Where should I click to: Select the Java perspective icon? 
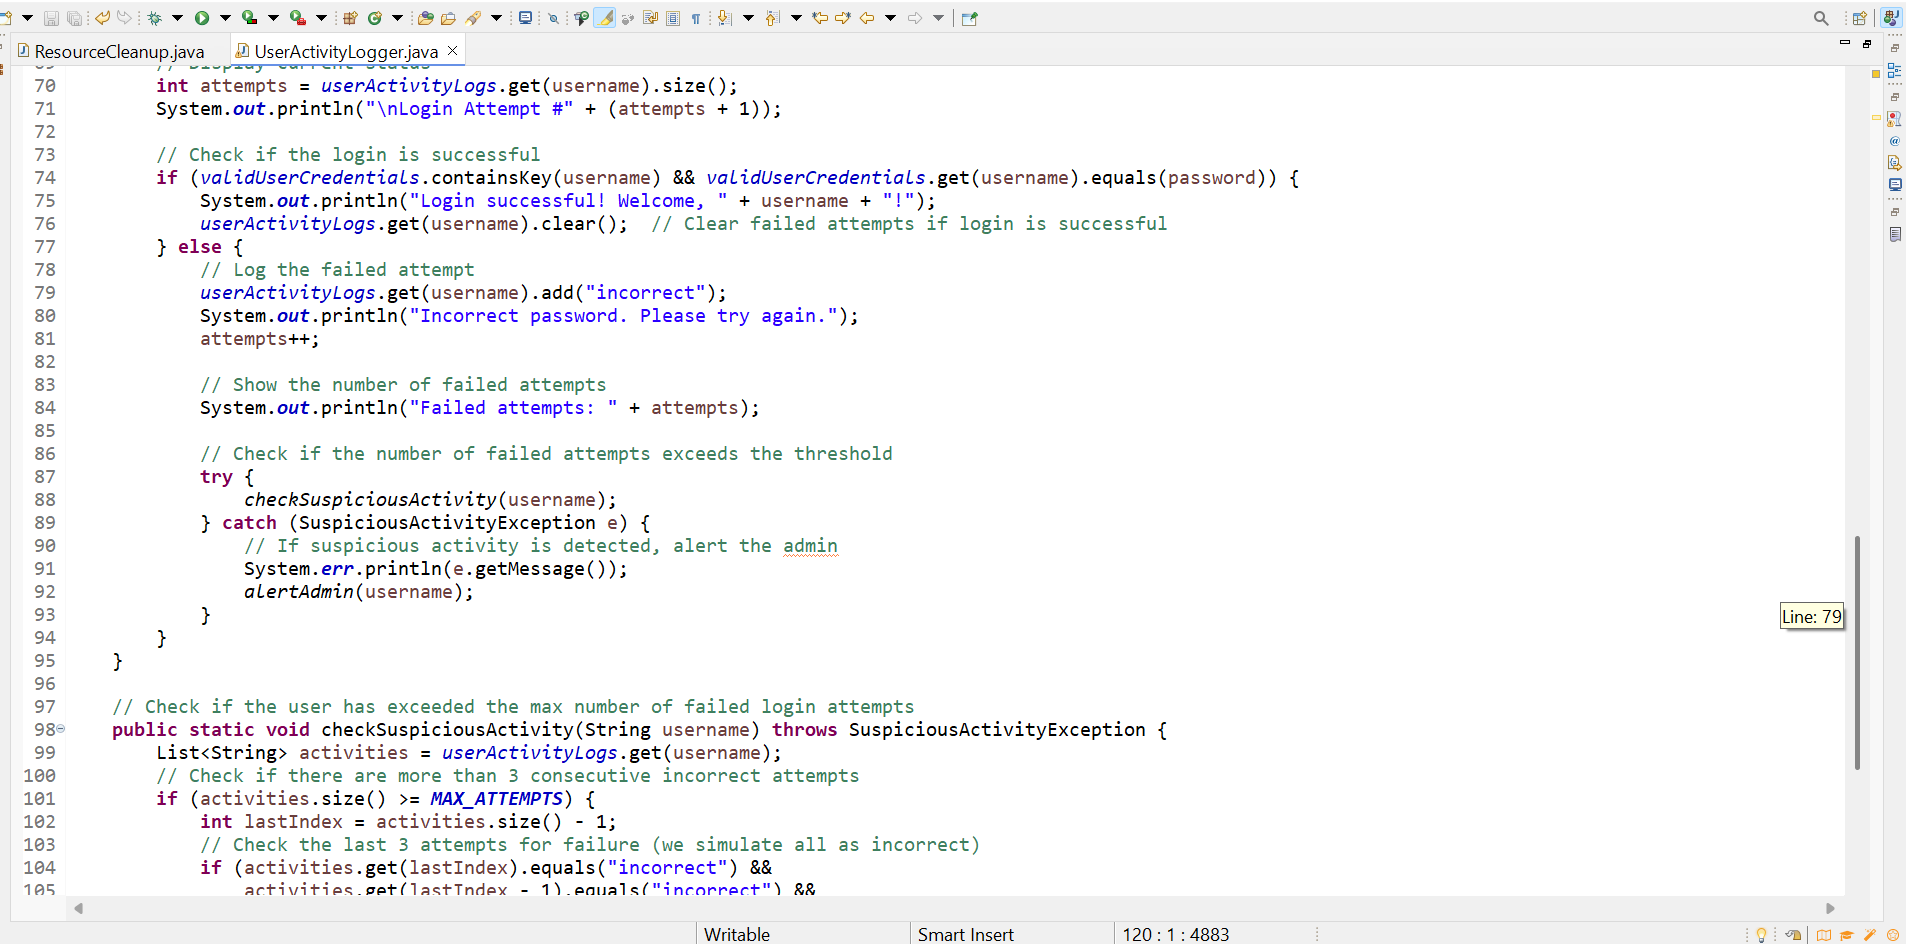(1891, 18)
